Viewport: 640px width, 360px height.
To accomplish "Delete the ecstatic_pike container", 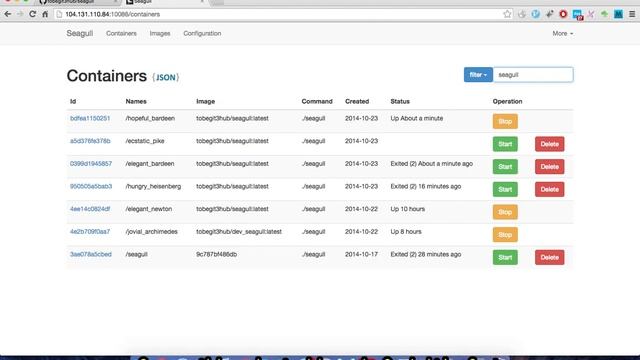I will (x=549, y=144).
